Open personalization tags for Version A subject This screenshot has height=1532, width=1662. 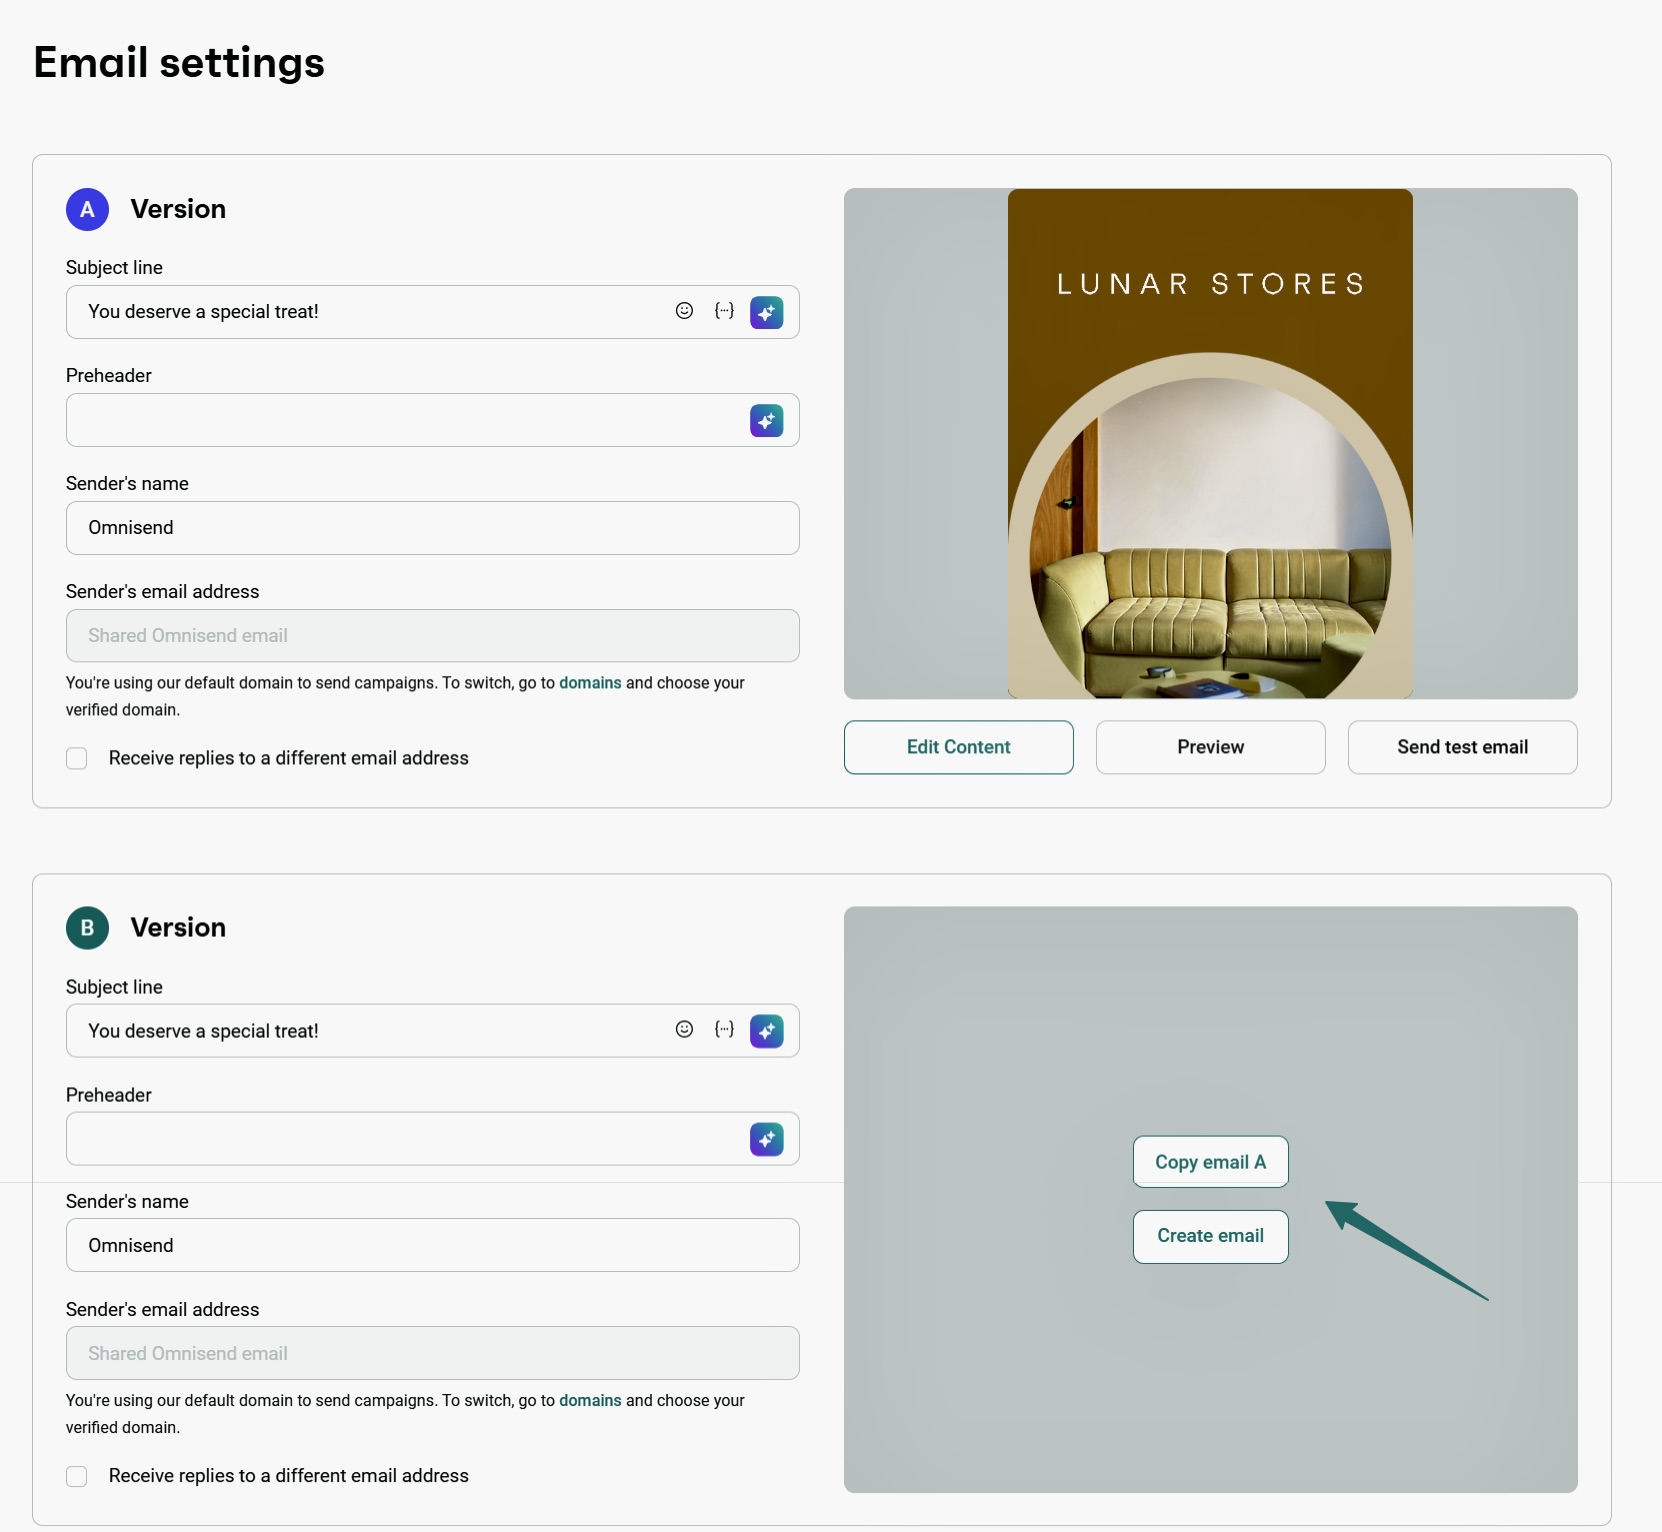pyautogui.click(x=723, y=311)
